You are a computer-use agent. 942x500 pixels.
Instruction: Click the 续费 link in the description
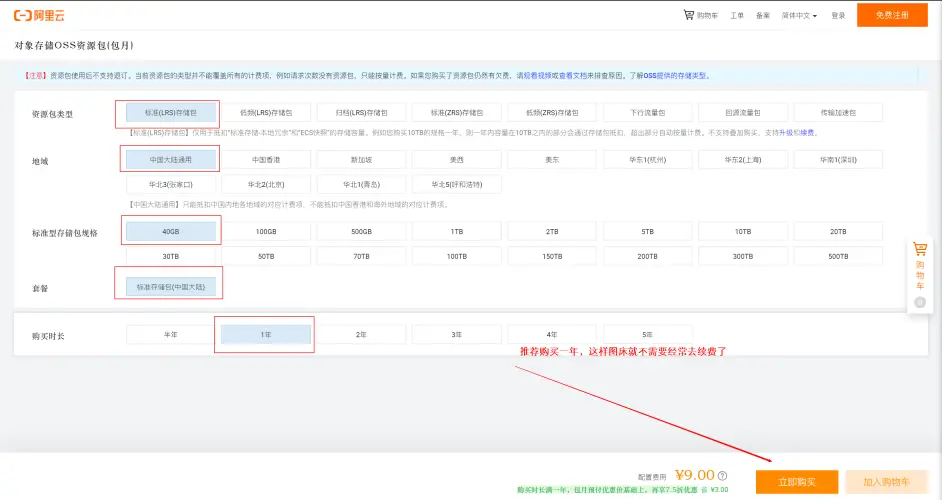tap(807, 133)
